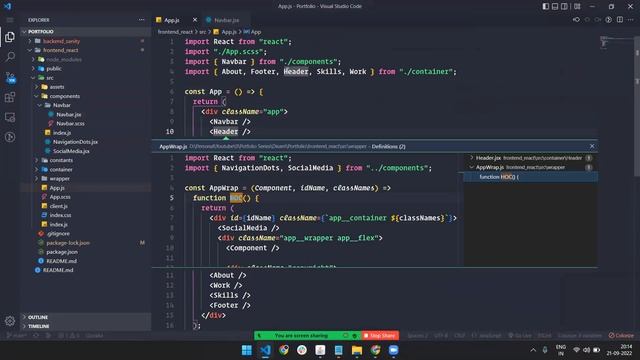
Task: Open the Customize Layout button
Action: [x=577, y=6]
